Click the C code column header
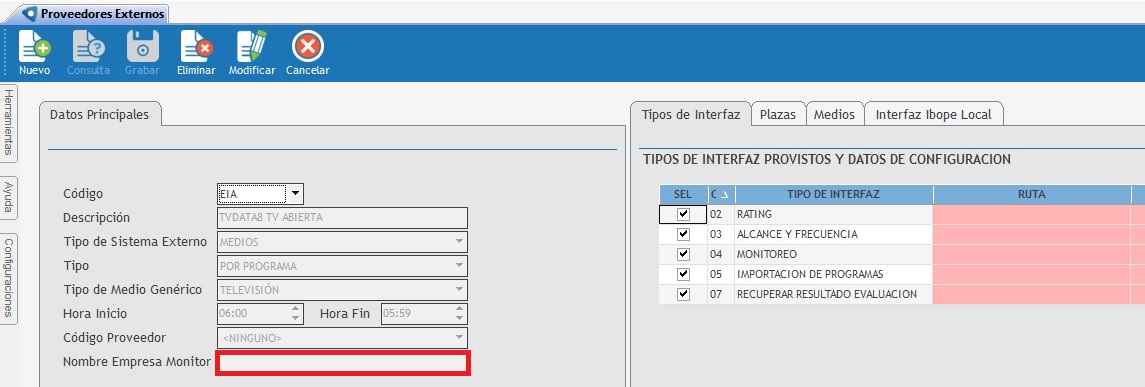This screenshot has width=1145, height=387. coord(721,194)
